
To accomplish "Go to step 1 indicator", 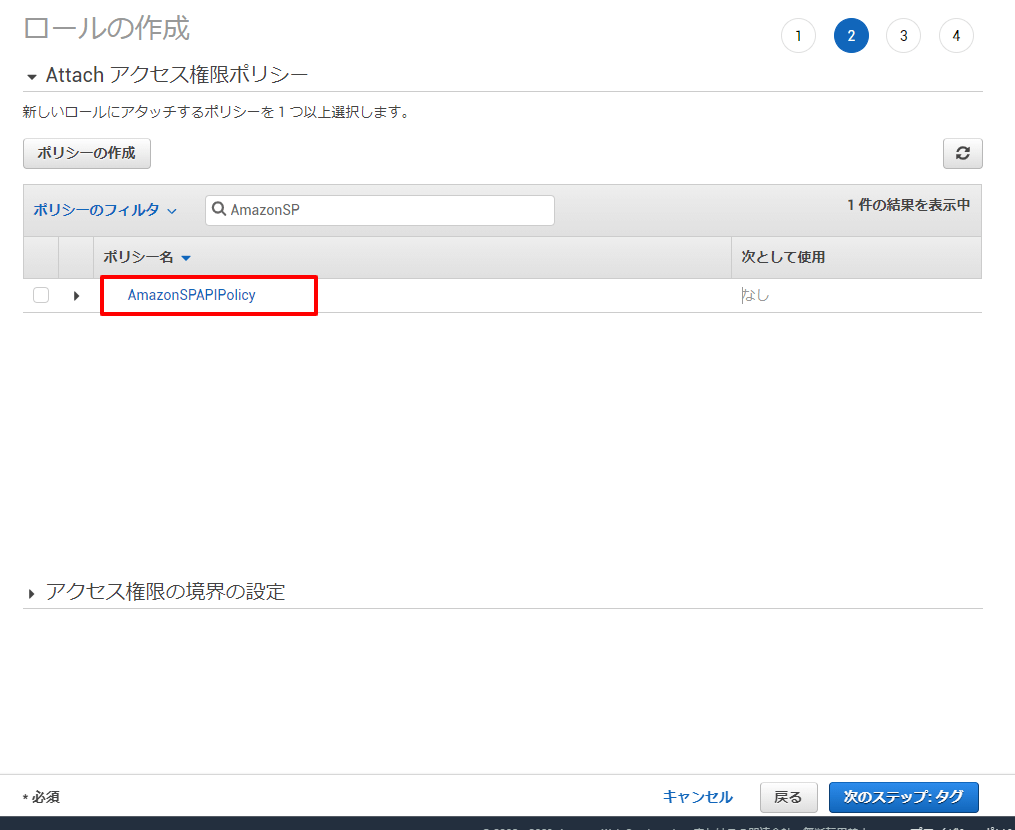I will (x=798, y=36).
